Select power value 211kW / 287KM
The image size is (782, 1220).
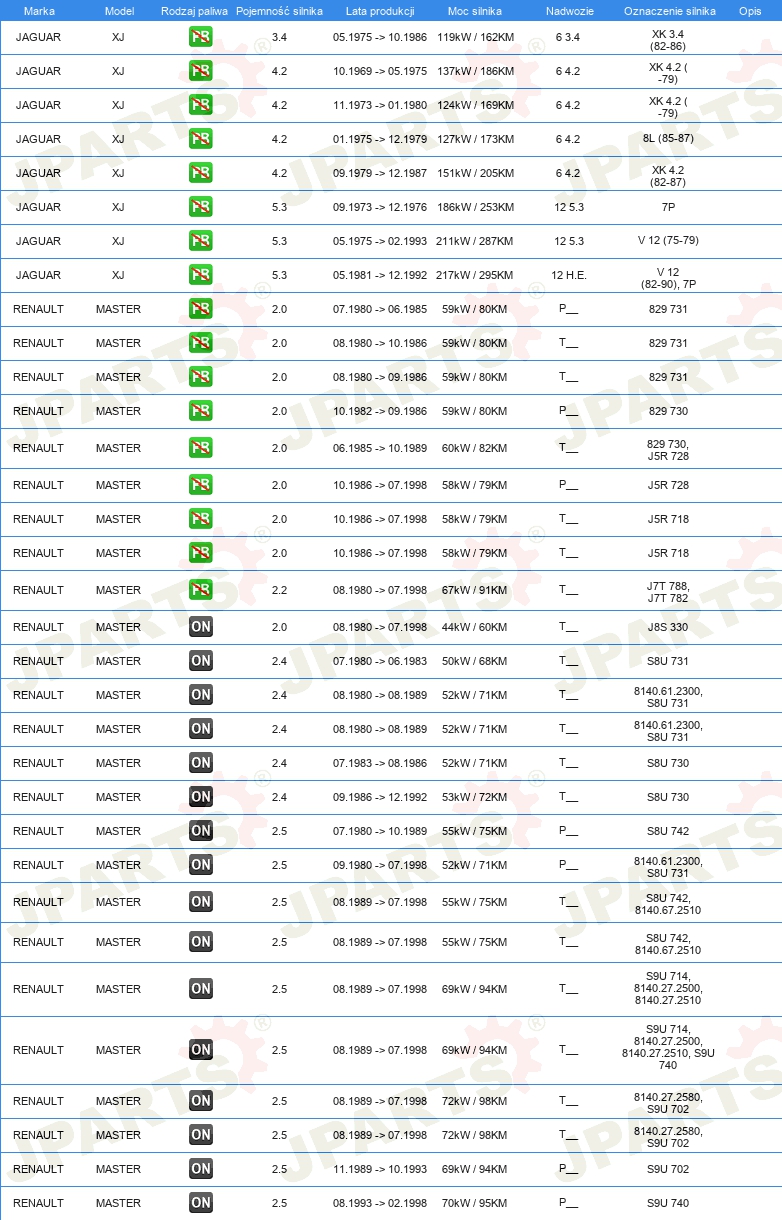point(475,241)
